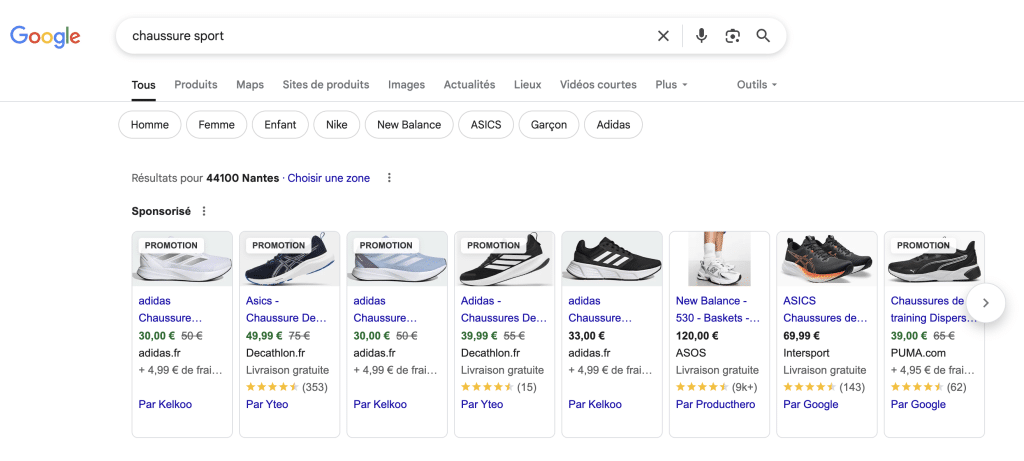Open ASICS Intersport shoe image
1024x461 pixels.
pyautogui.click(x=827, y=259)
